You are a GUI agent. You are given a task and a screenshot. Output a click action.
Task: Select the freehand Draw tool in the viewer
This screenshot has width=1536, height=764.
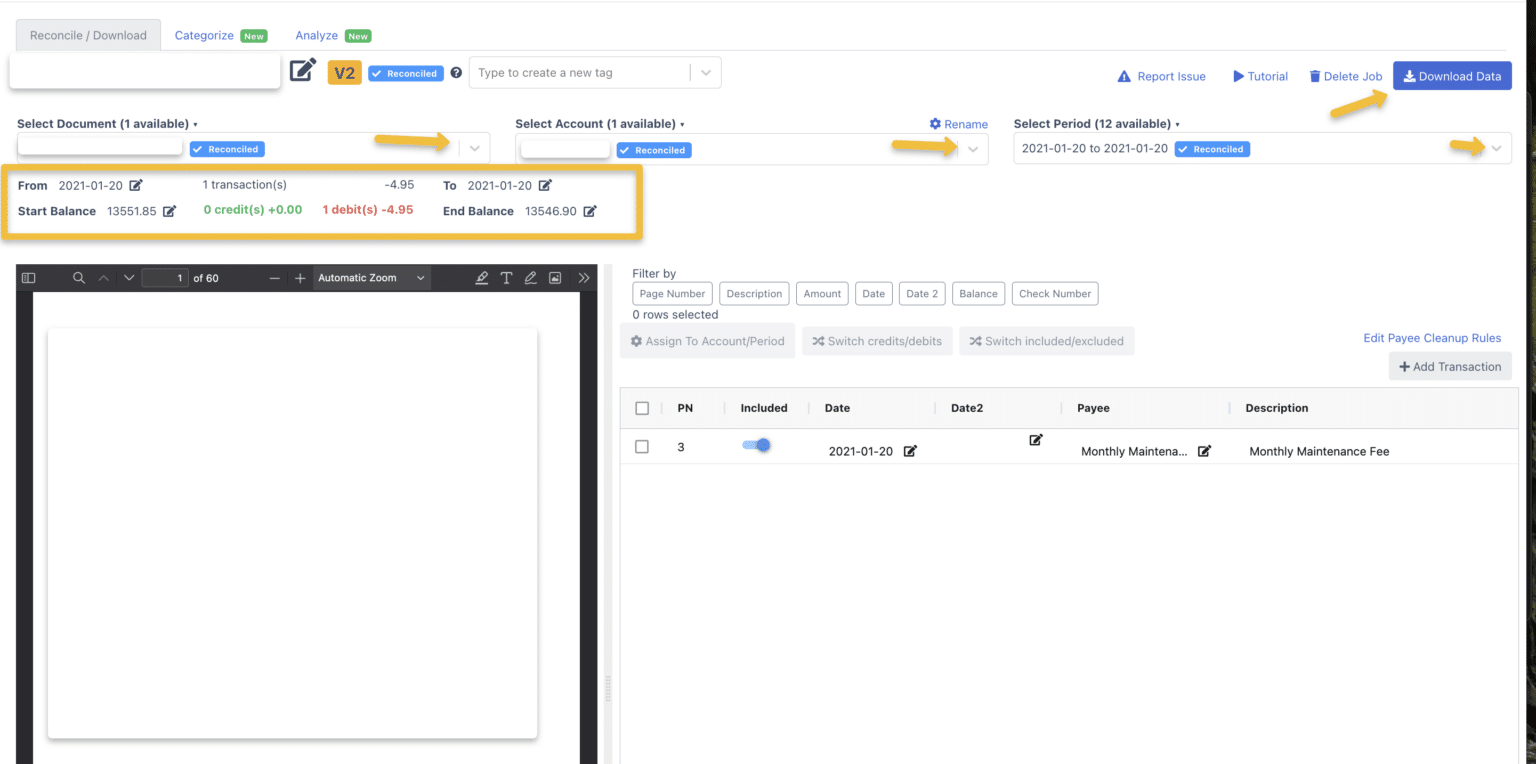click(530, 277)
